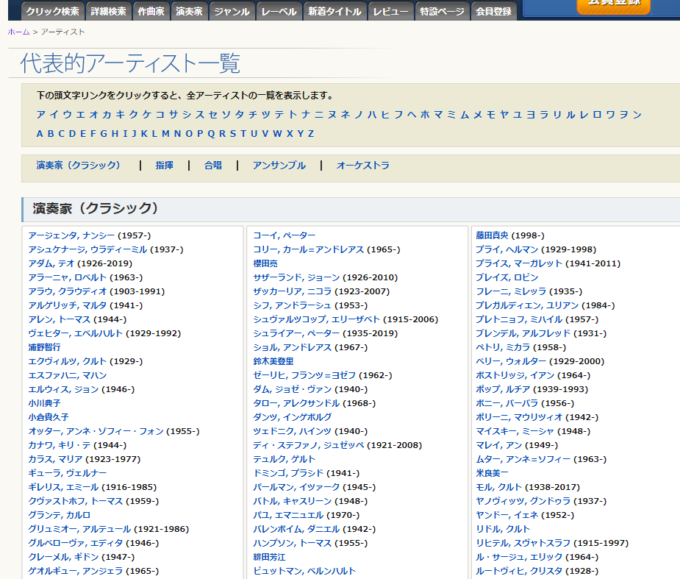Viewport: 680px width, 579px height.
Task: Jump to the 合唱 category
Action: click(x=213, y=165)
